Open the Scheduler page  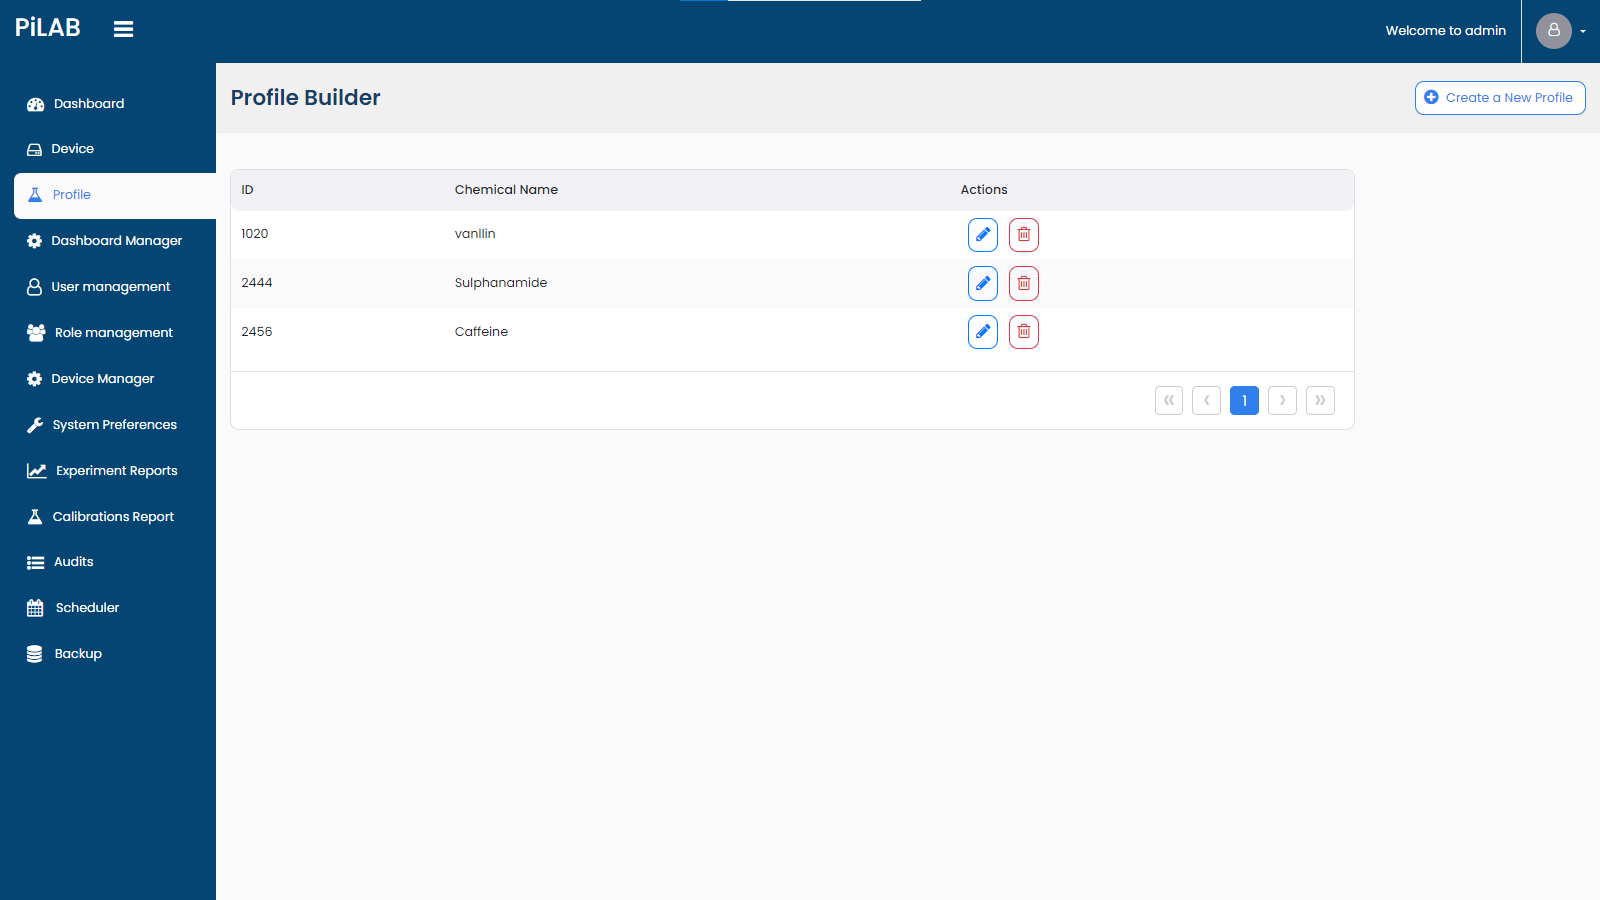(x=87, y=608)
